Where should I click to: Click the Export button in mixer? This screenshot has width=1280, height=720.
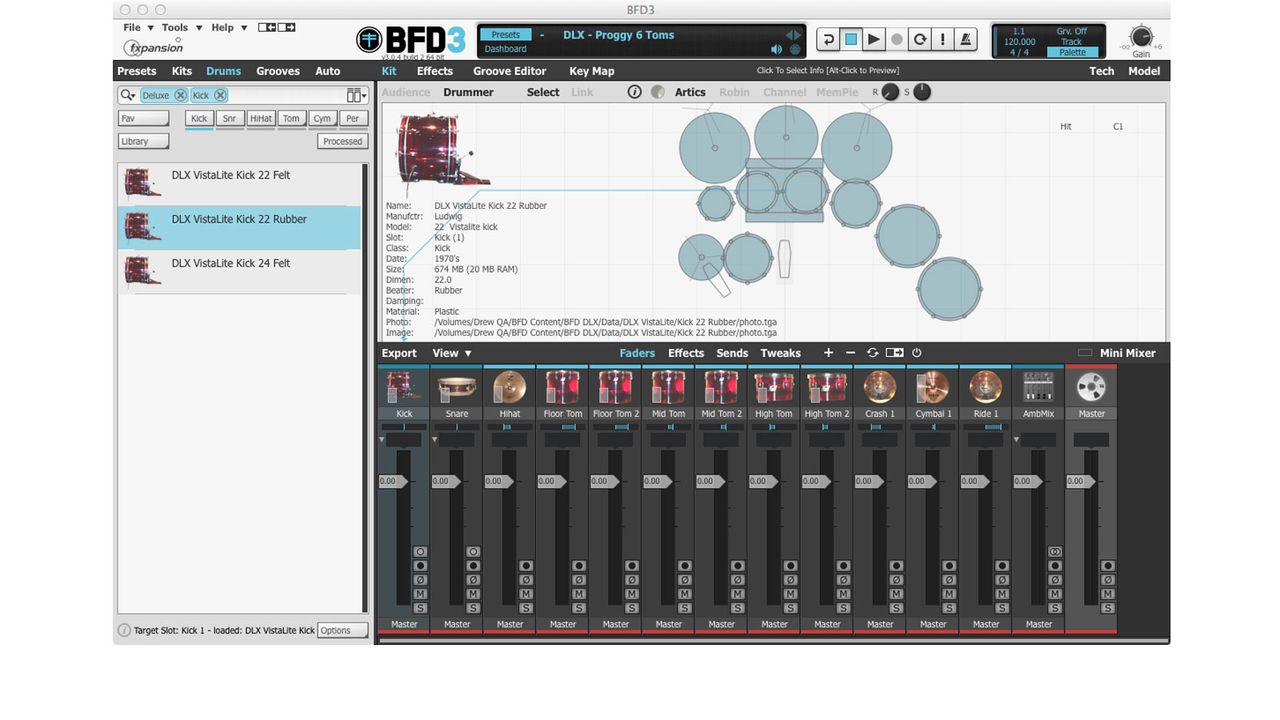click(399, 353)
